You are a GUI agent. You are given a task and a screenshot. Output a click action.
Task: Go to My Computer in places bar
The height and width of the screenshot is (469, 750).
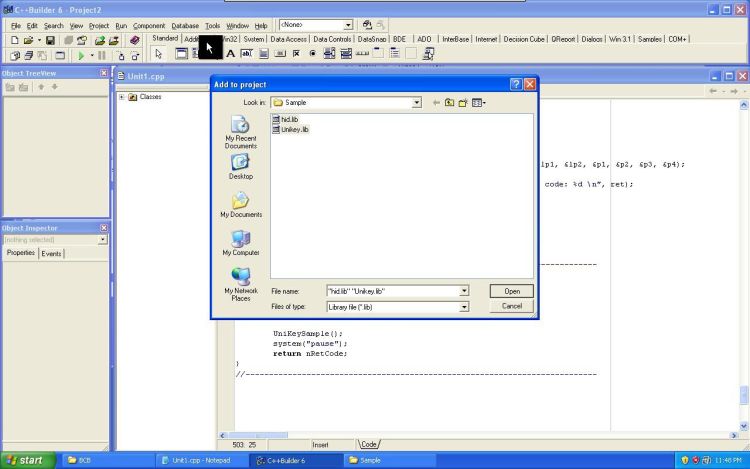(241, 243)
